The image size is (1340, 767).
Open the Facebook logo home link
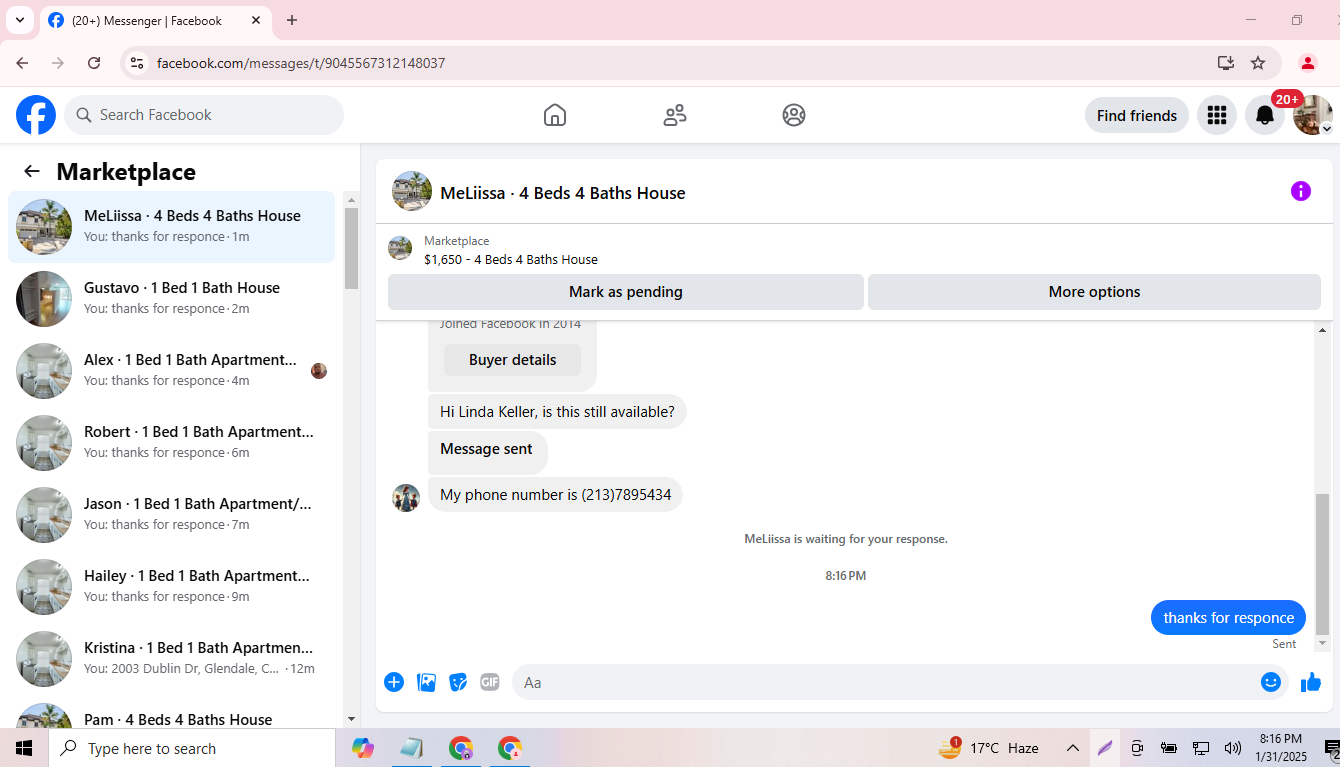click(36, 115)
